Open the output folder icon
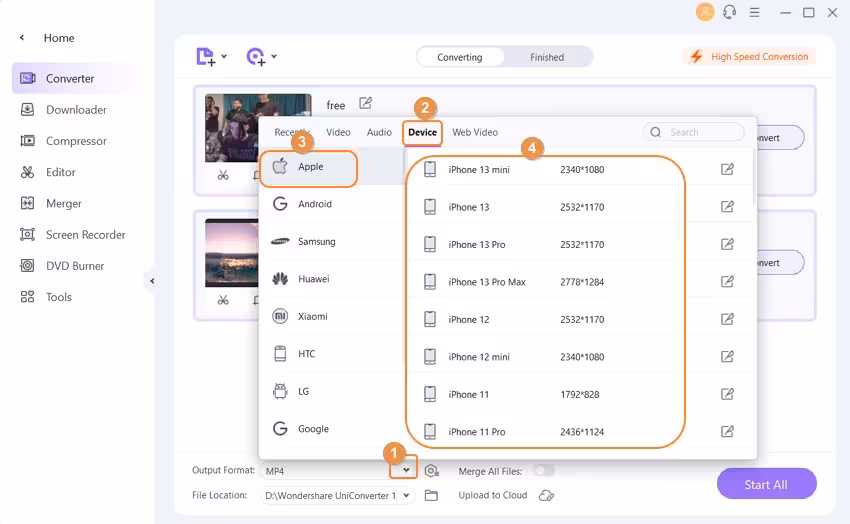The image size is (850, 524). click(x=431, y=495)
